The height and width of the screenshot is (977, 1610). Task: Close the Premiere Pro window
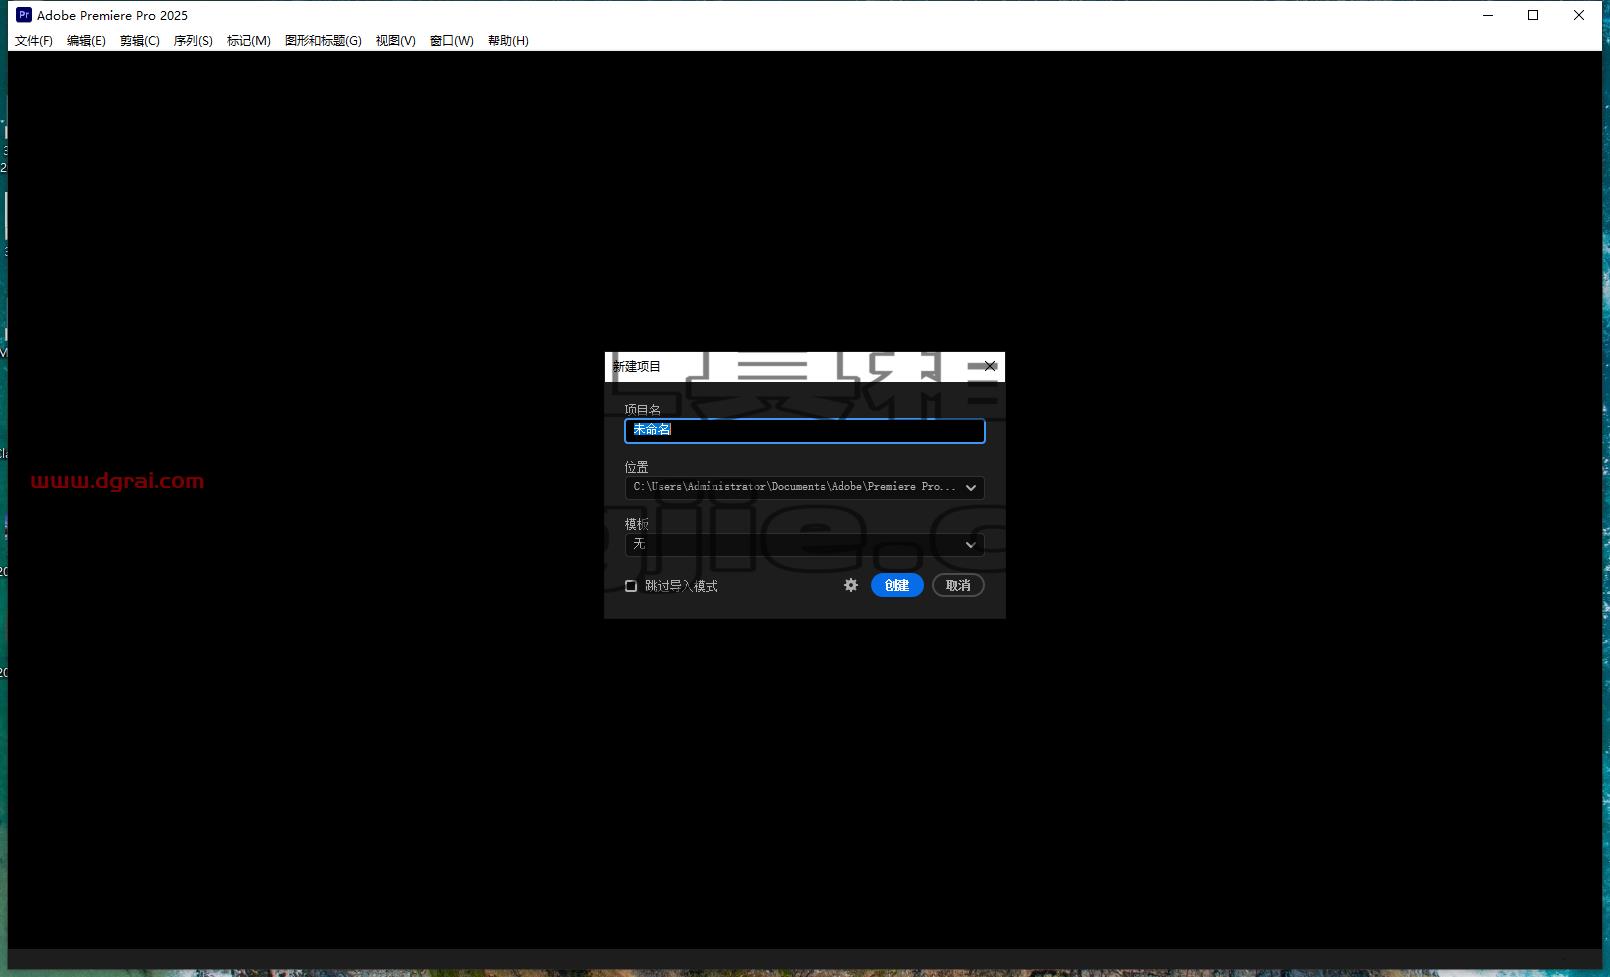pos(1579,15)
